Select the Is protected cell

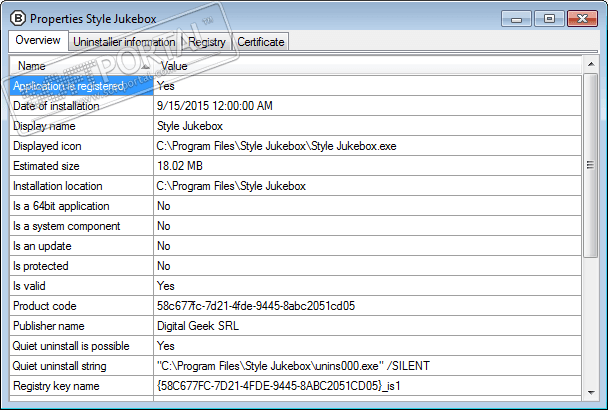(x=81, y=266)
